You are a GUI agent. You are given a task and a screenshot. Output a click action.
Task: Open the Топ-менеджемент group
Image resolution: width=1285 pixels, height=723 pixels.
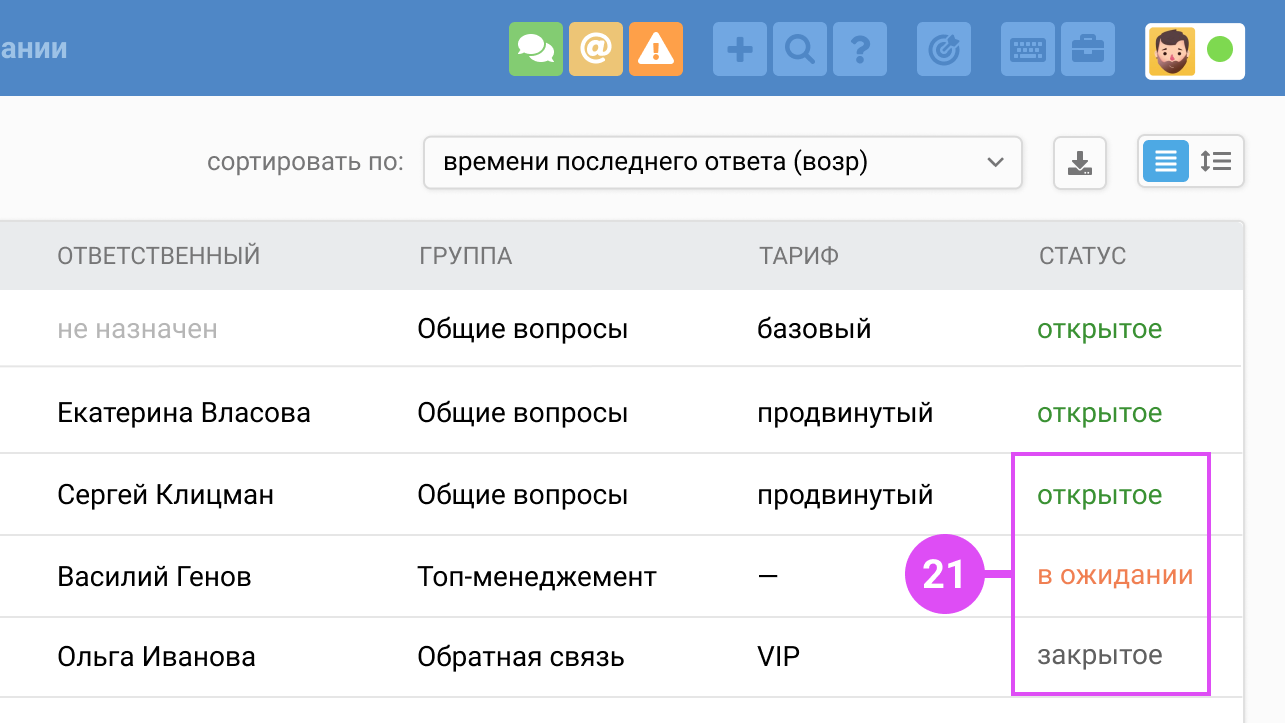[x=537, y=577]
